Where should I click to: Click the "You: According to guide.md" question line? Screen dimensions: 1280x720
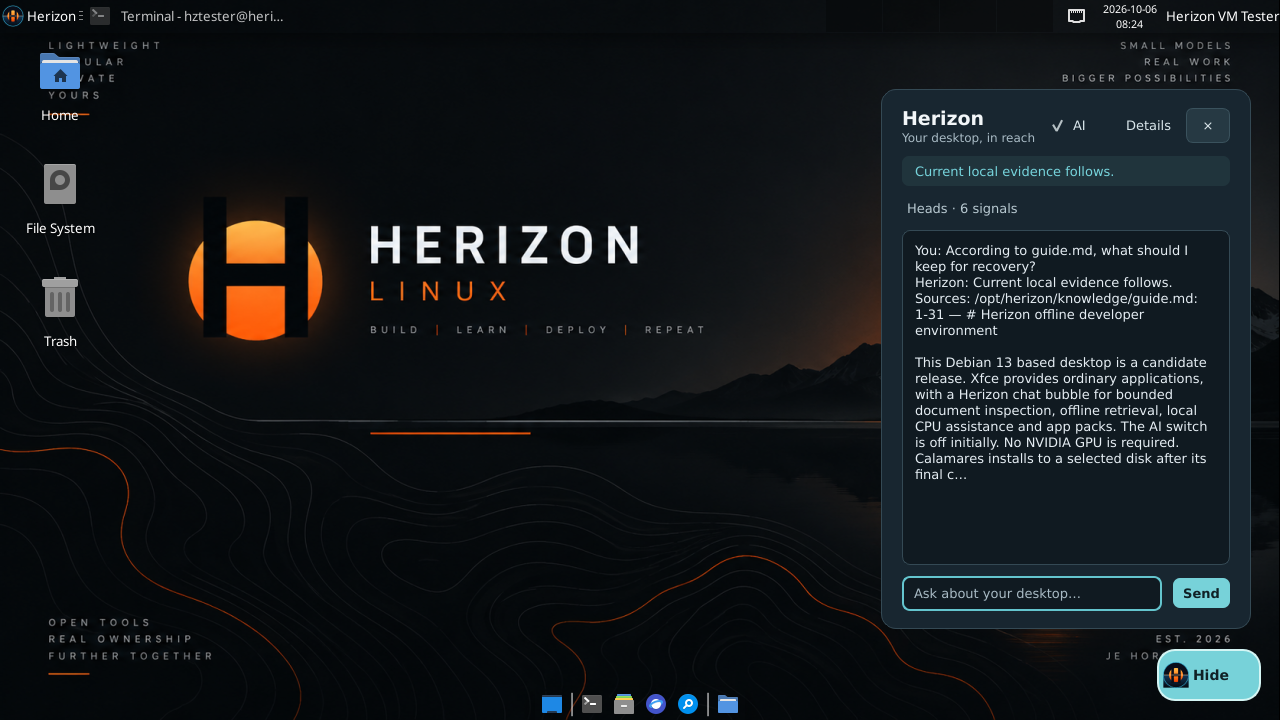(1051, 258)
